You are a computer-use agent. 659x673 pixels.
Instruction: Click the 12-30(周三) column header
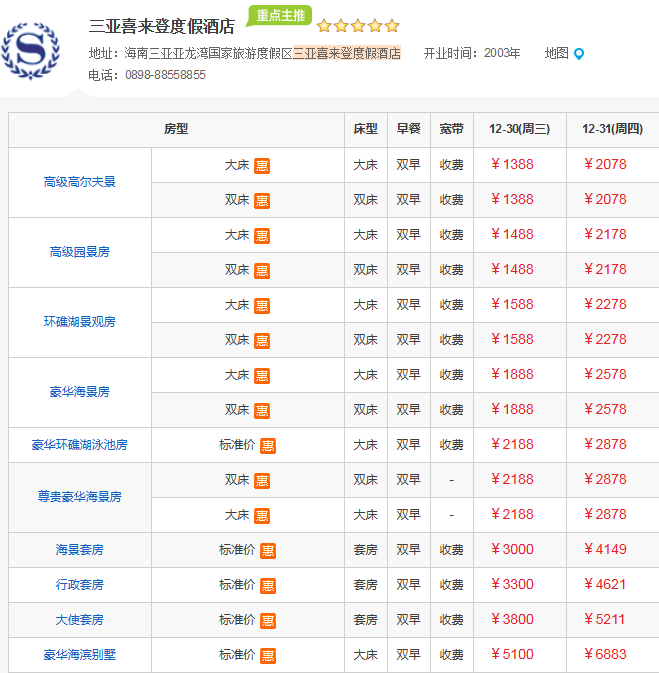[519, 129]
